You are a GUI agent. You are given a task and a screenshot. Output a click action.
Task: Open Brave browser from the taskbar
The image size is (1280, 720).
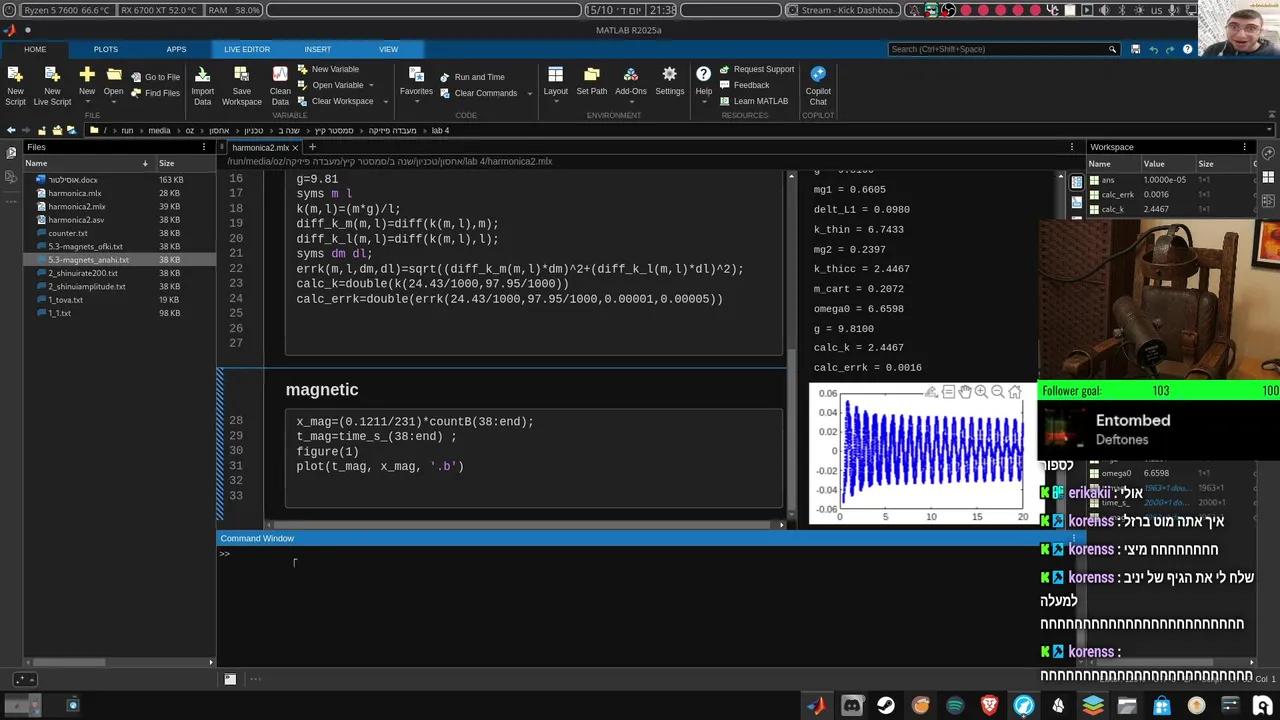[989, 705]
